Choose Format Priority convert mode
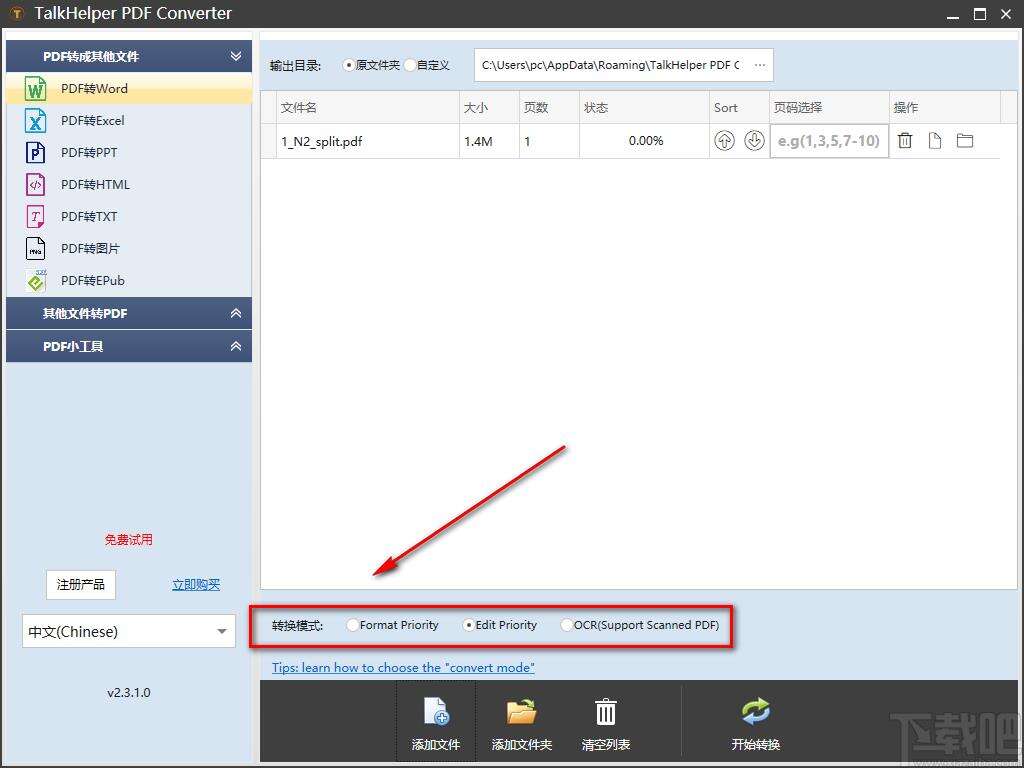 [392, 625]
